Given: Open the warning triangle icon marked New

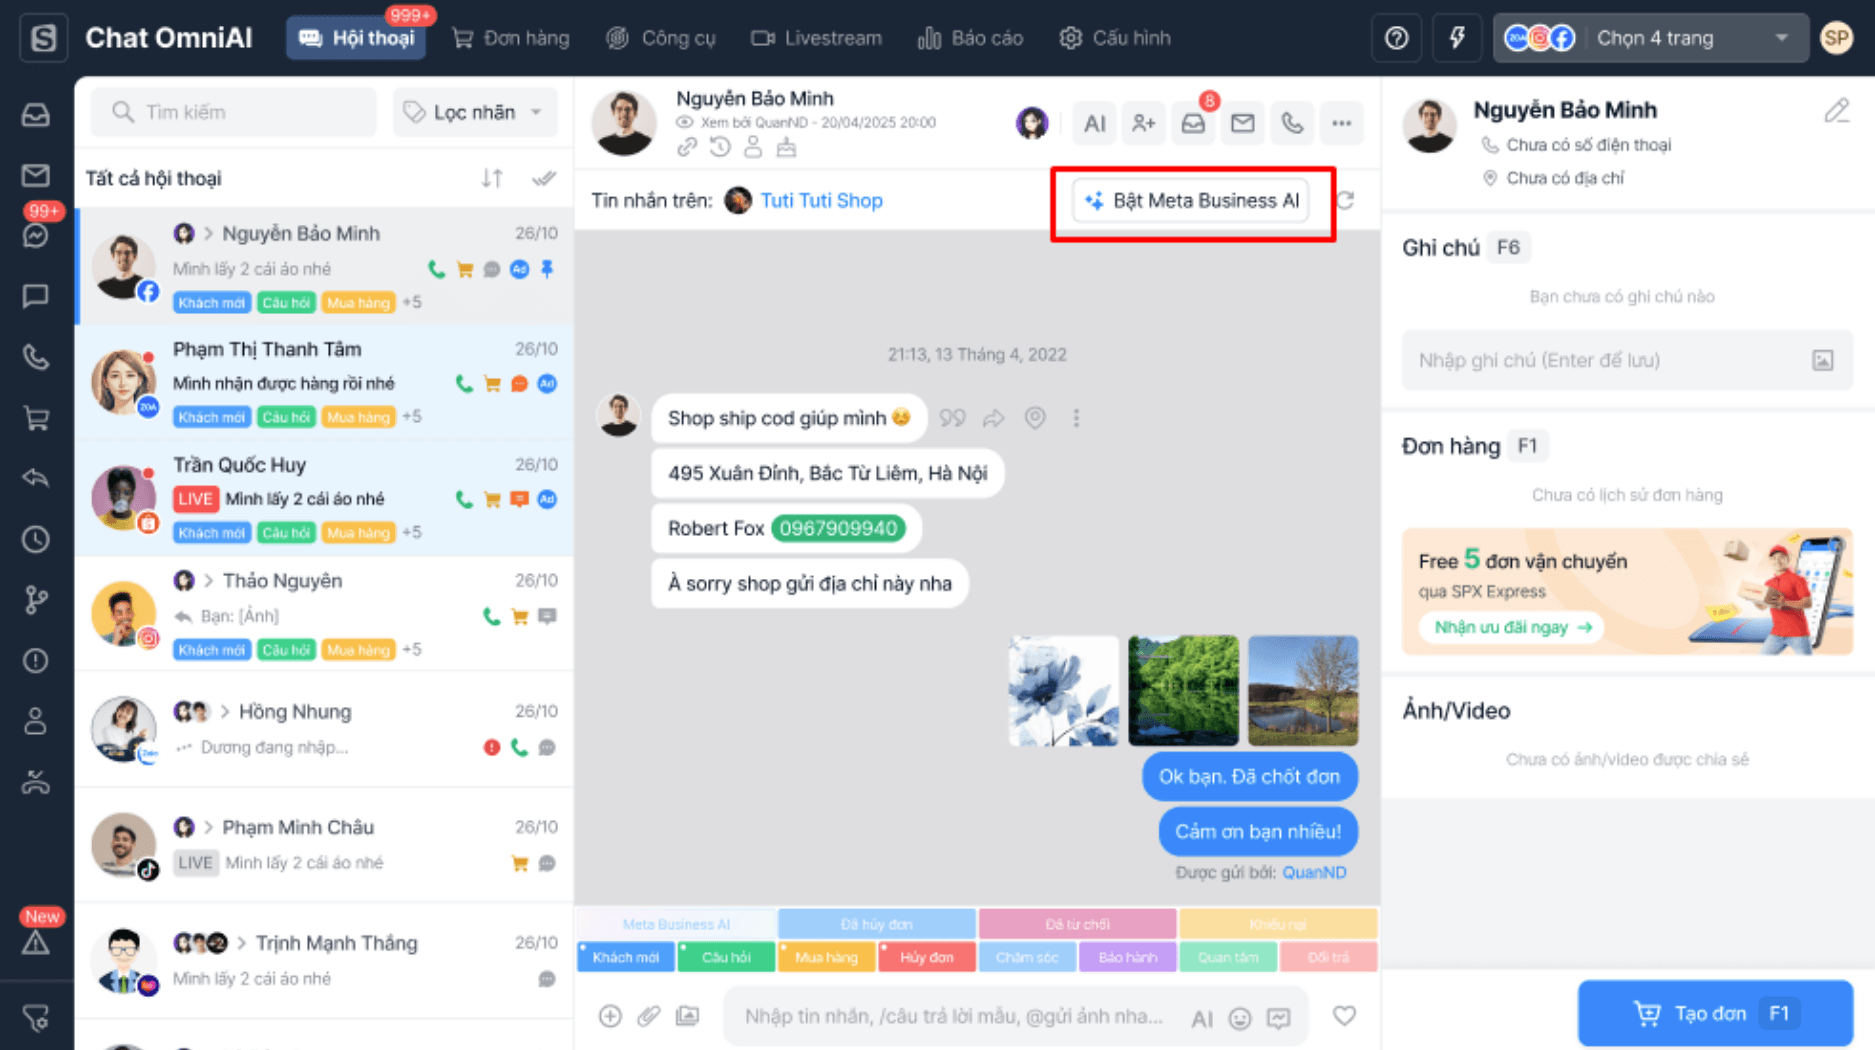Looking at the screenshot, I should (x=36, y=942).
